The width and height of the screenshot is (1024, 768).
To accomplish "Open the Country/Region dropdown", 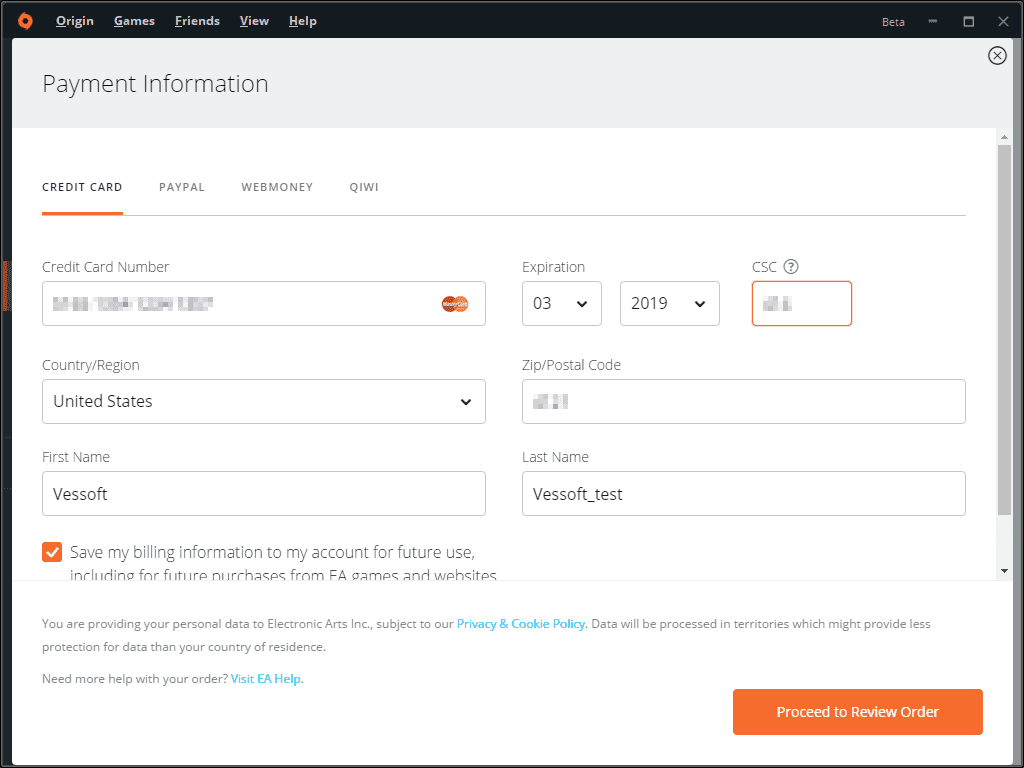I will [264, 402].
